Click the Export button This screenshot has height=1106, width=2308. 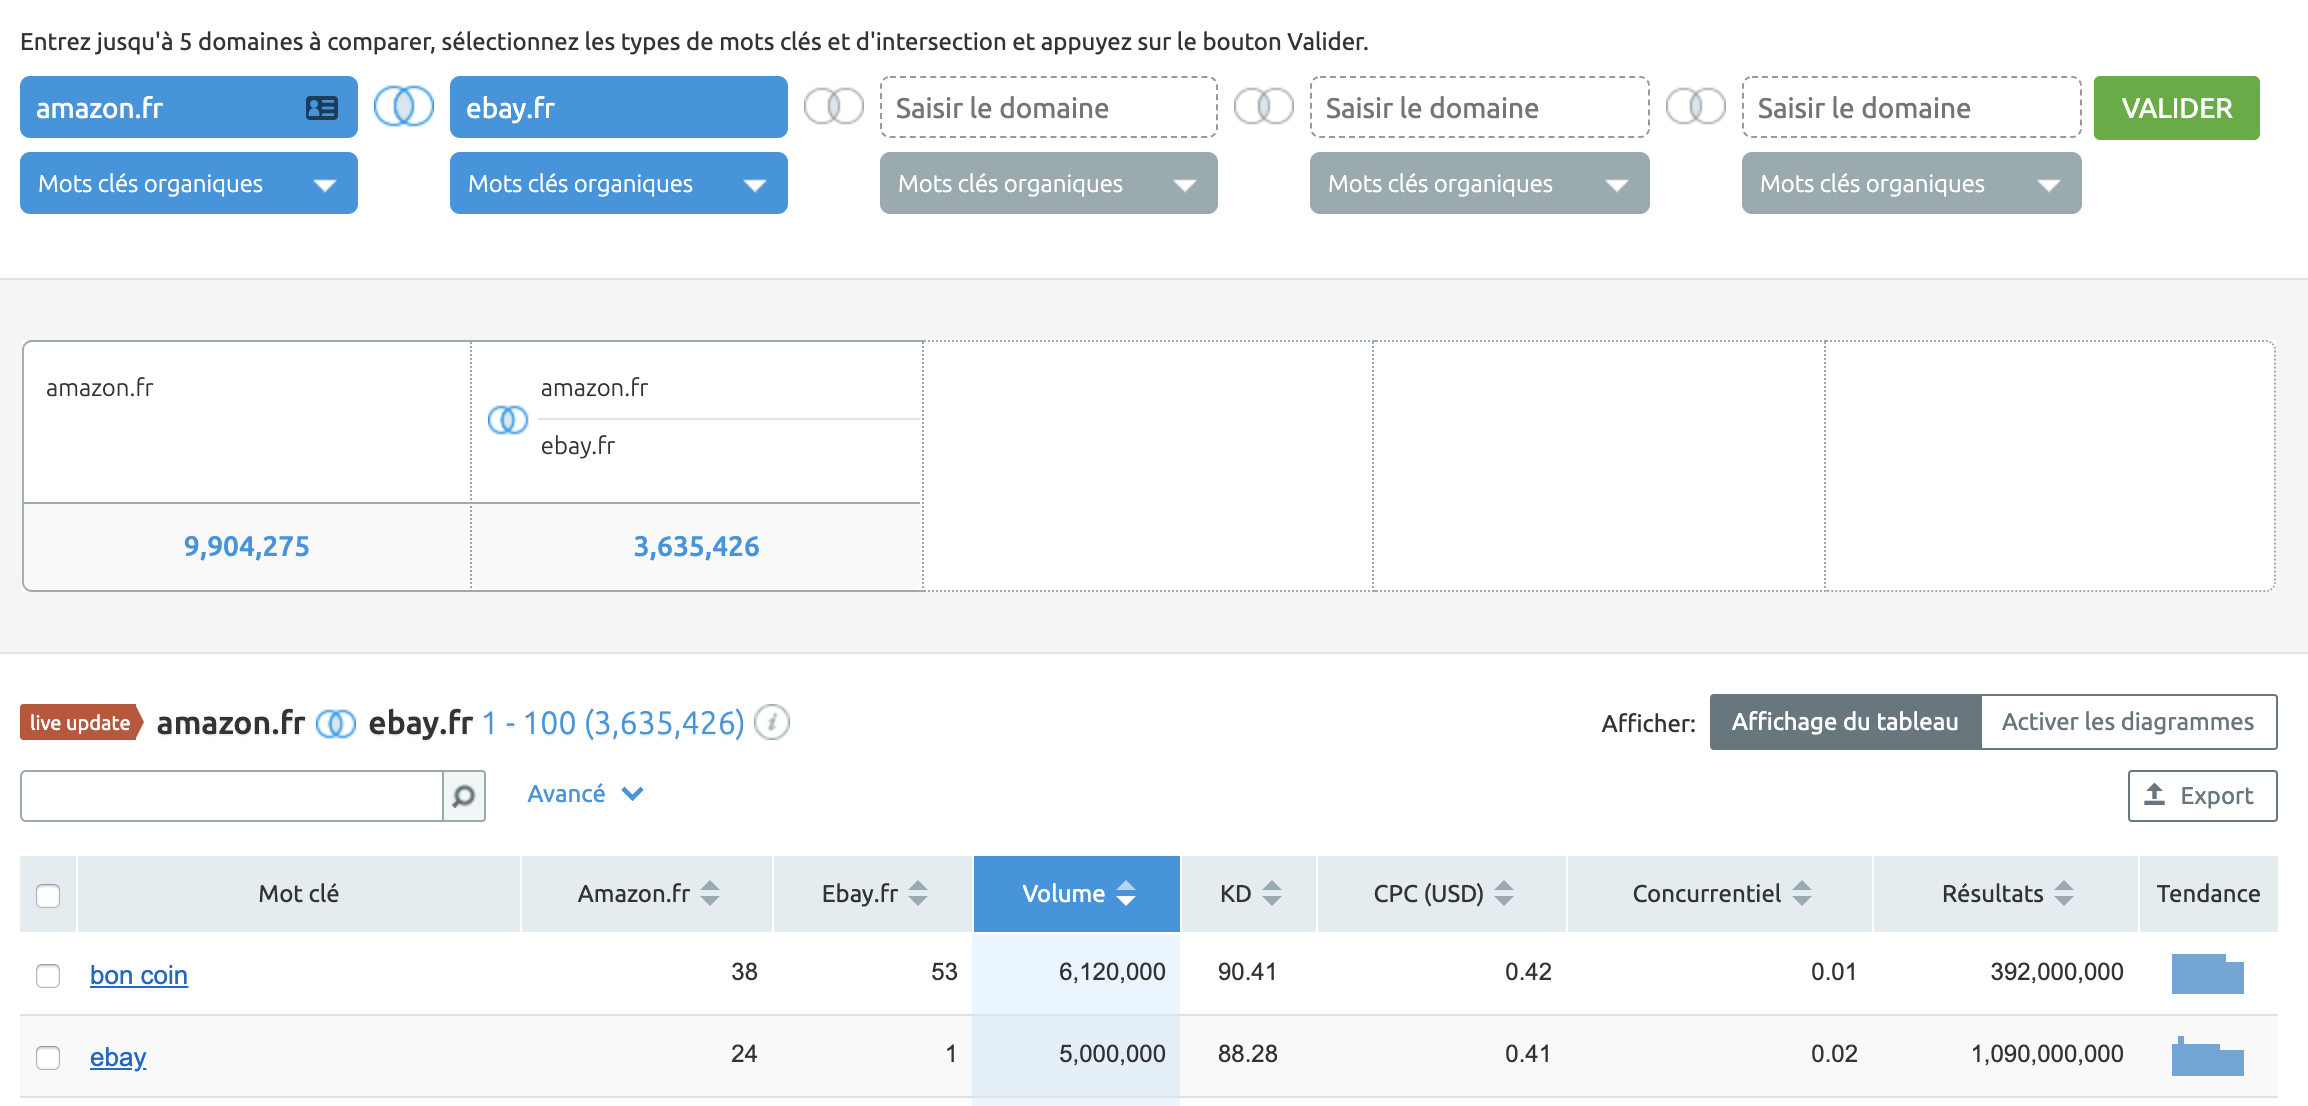(2202, 796)
